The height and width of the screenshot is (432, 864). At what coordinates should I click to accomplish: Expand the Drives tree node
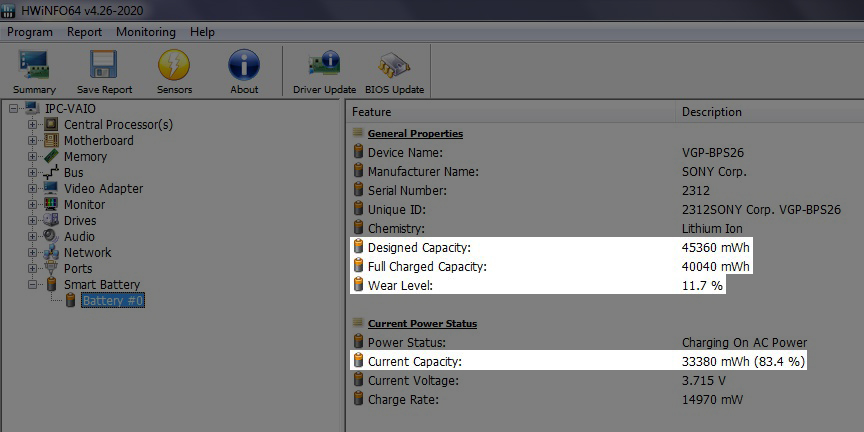tap(33, 220)
